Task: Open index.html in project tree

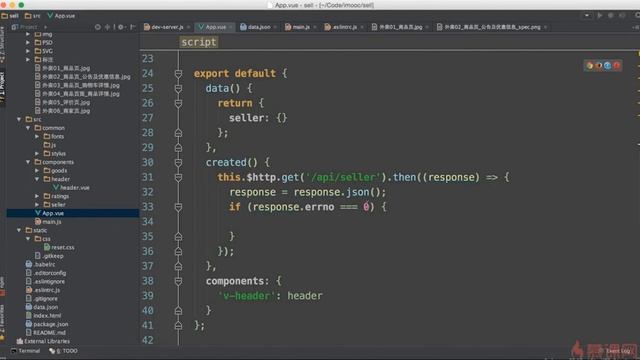Action: pos(43,316)
